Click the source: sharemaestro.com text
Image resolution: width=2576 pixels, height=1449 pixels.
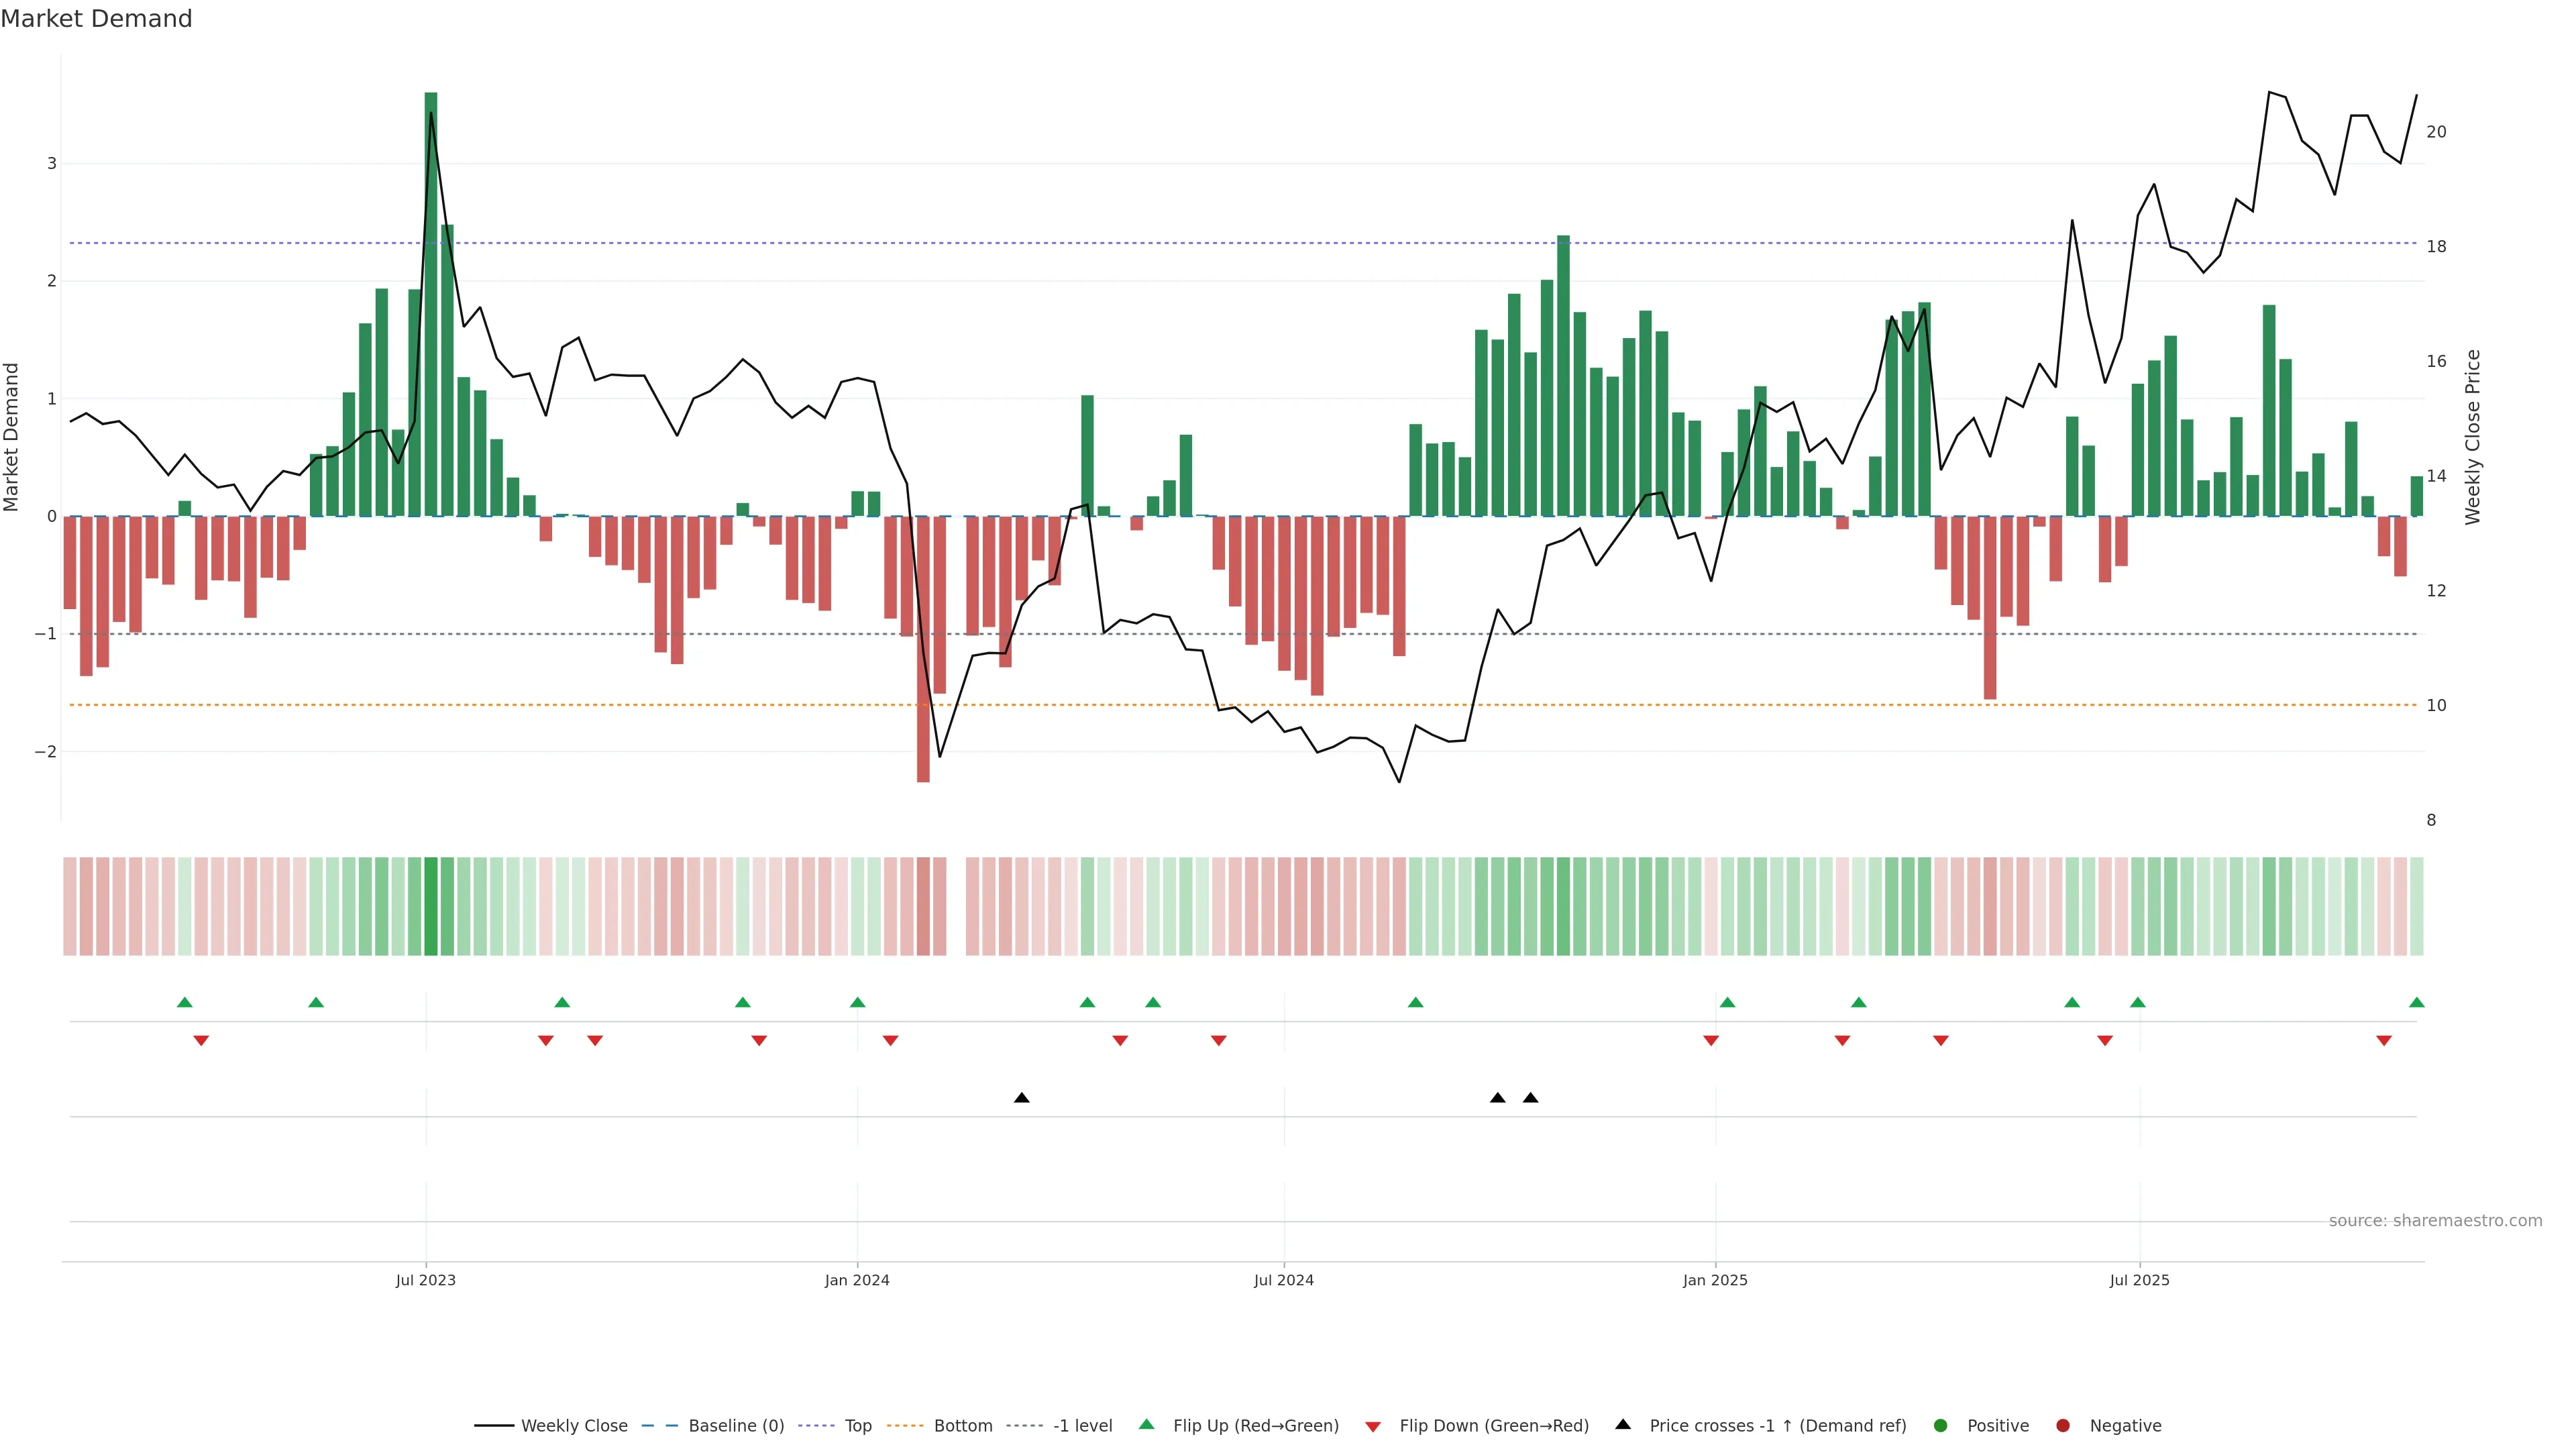click(2435, 1221)
